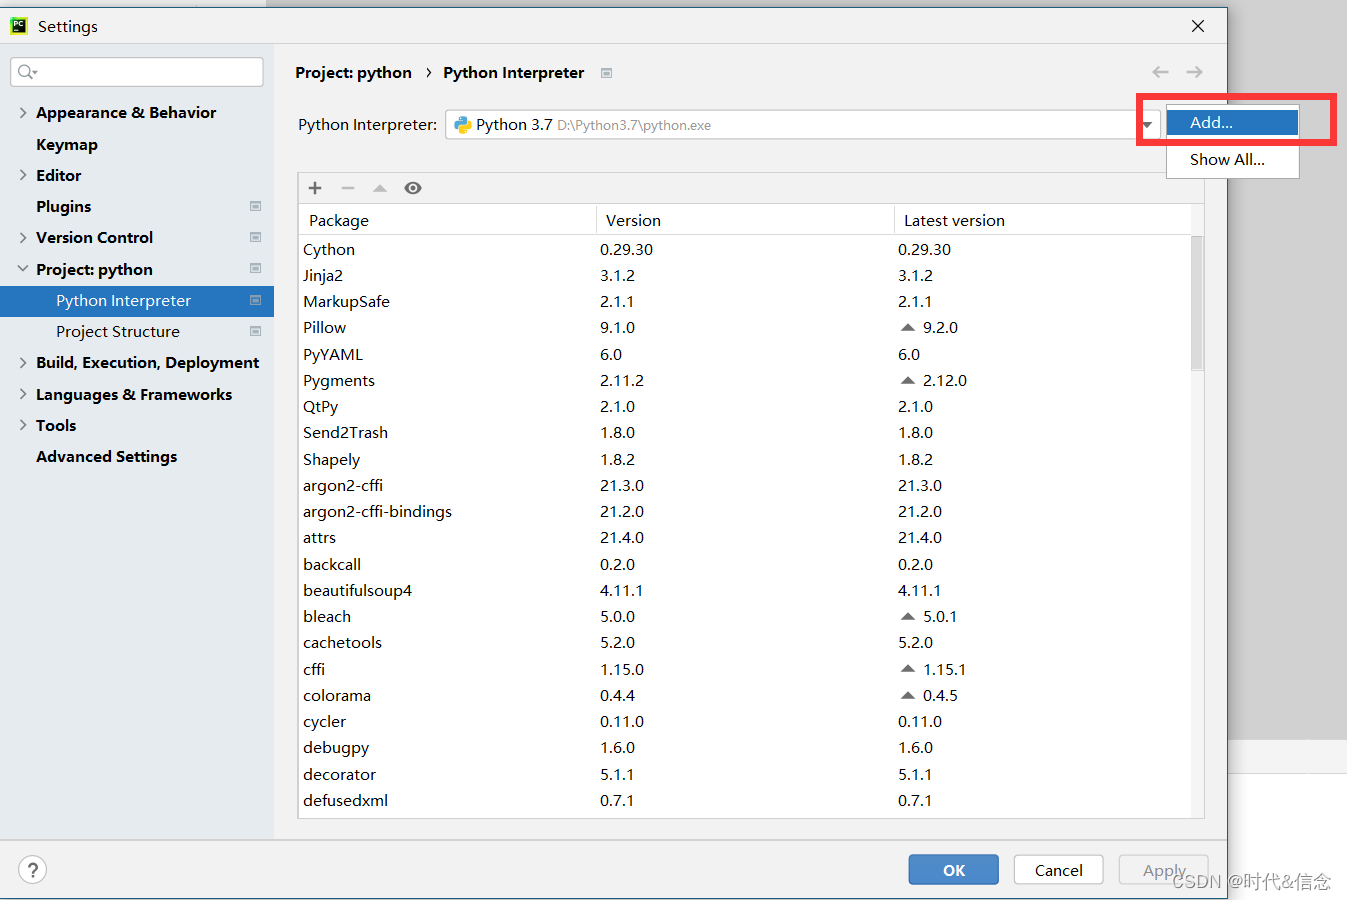The height and width of the screenshot is (900, 1347).
Task: Select the Cython package row
Action: 745,249
